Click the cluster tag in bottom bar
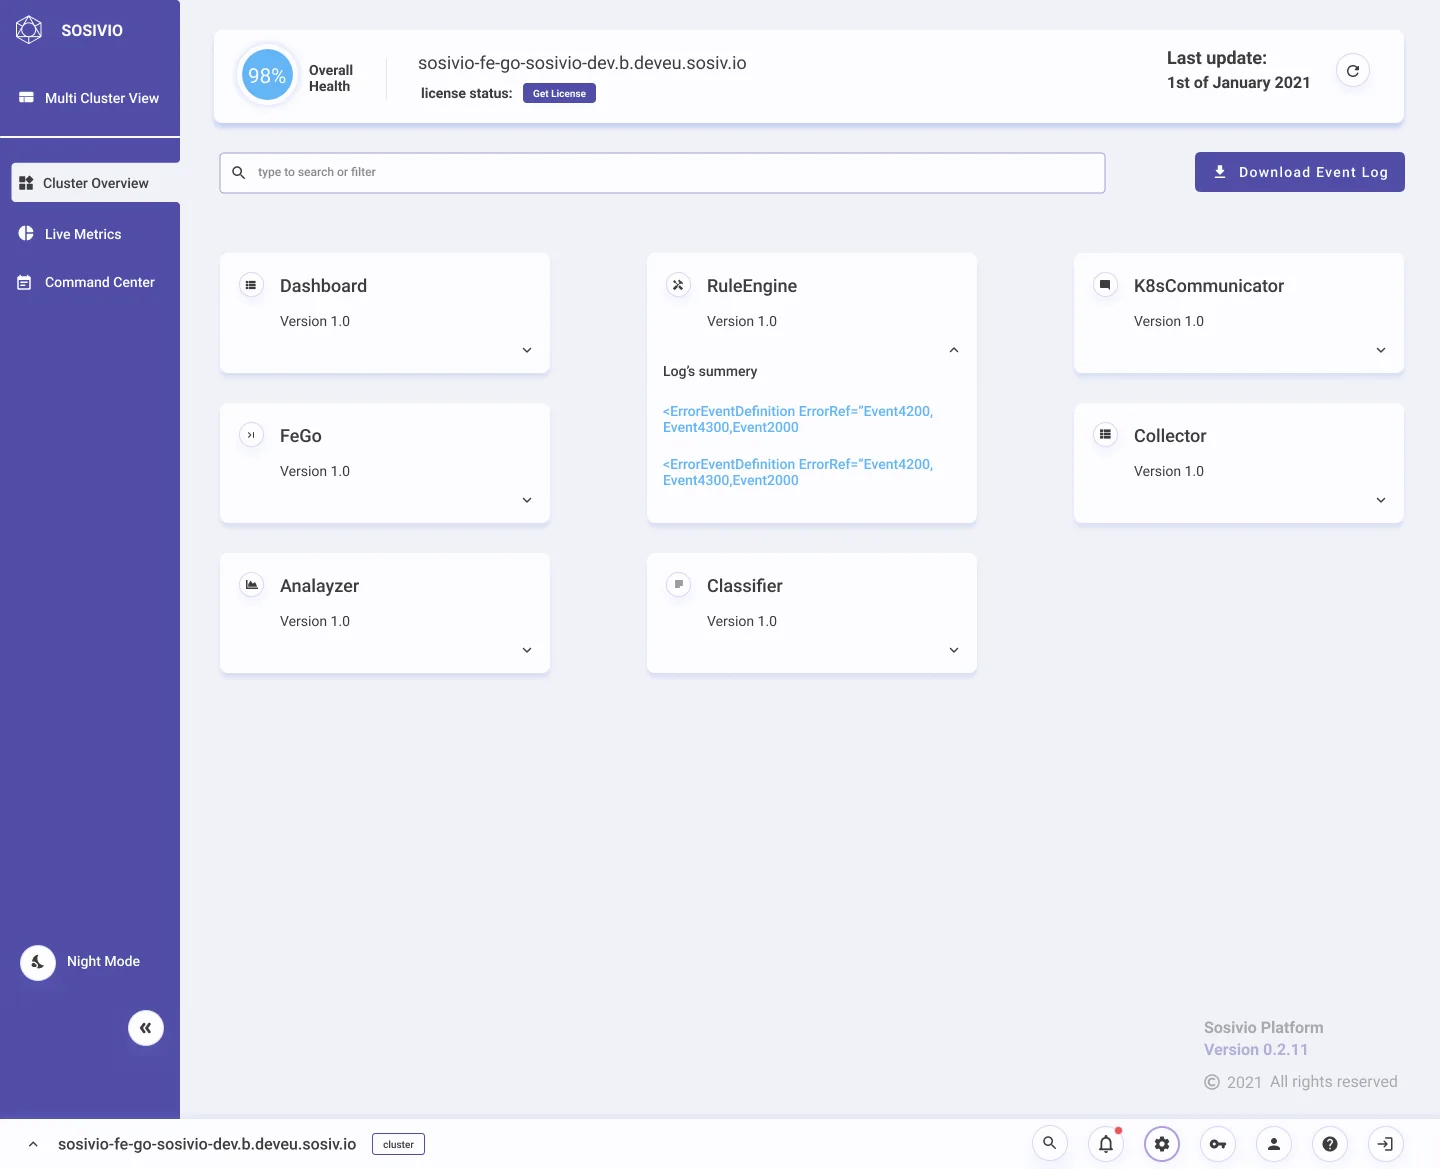This screenshot has width=1440, height=1169. pos(398,1144)
